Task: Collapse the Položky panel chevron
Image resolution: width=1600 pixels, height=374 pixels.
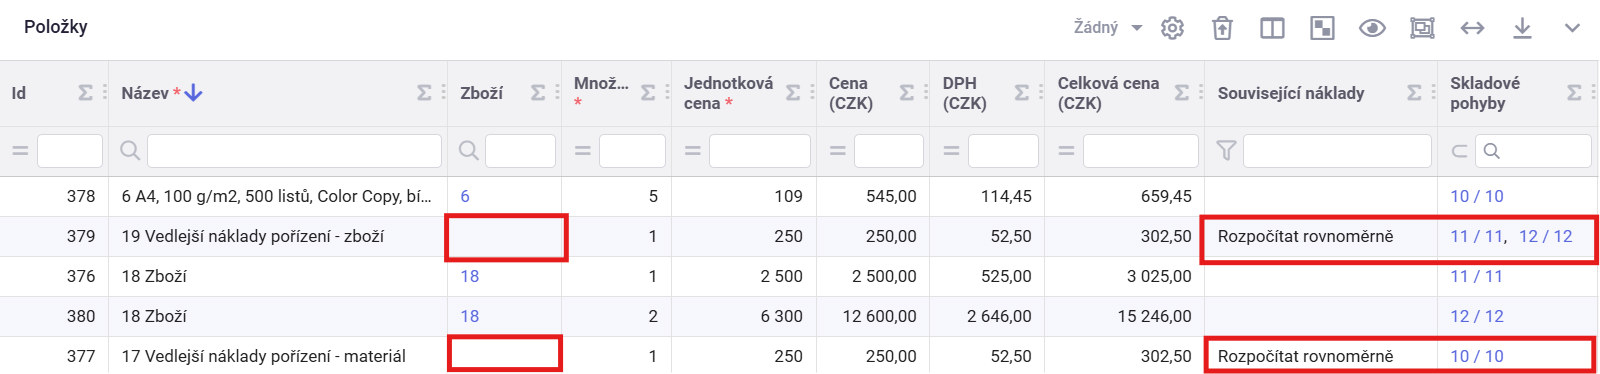Action: pyautogui.click(x=1572, y=28)
